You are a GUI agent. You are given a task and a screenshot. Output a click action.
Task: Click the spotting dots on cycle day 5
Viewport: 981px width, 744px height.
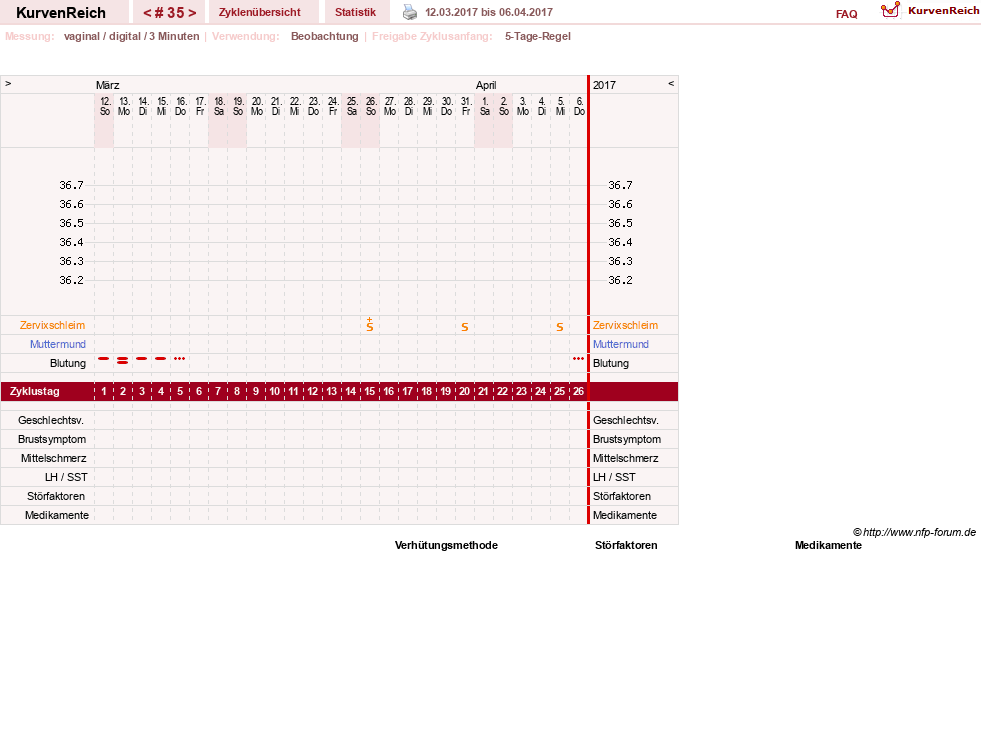180,359
